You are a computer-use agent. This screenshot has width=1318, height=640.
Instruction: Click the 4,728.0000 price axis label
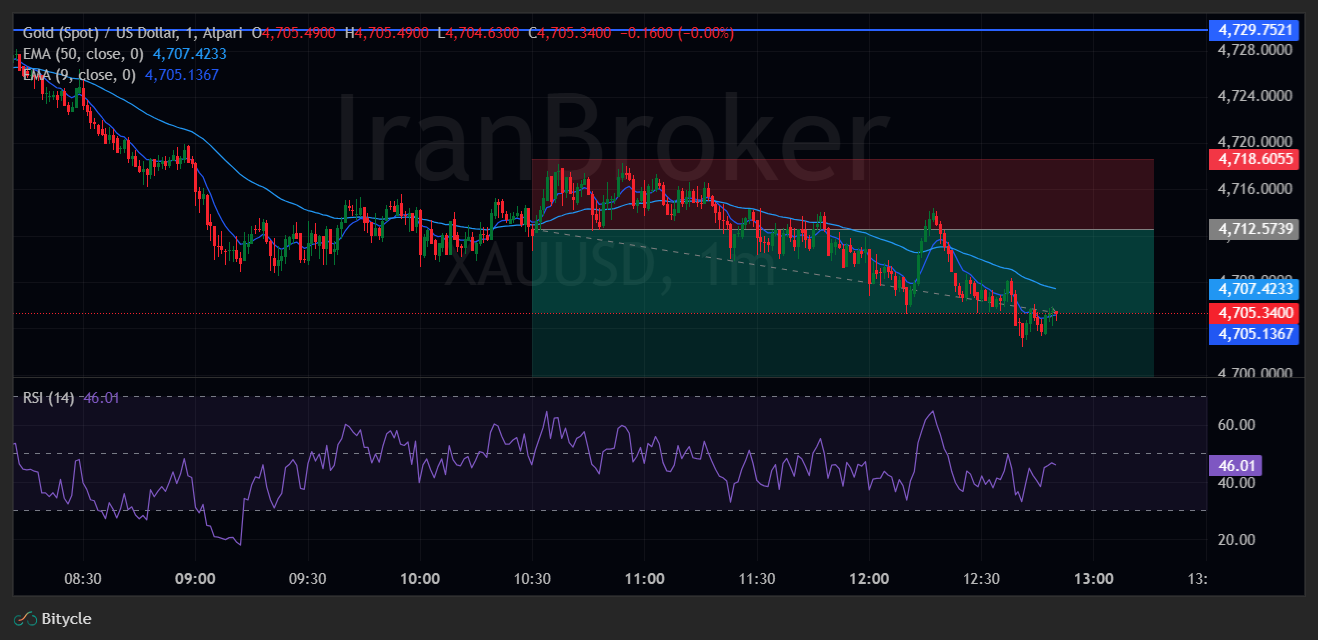coord(1256,50)
